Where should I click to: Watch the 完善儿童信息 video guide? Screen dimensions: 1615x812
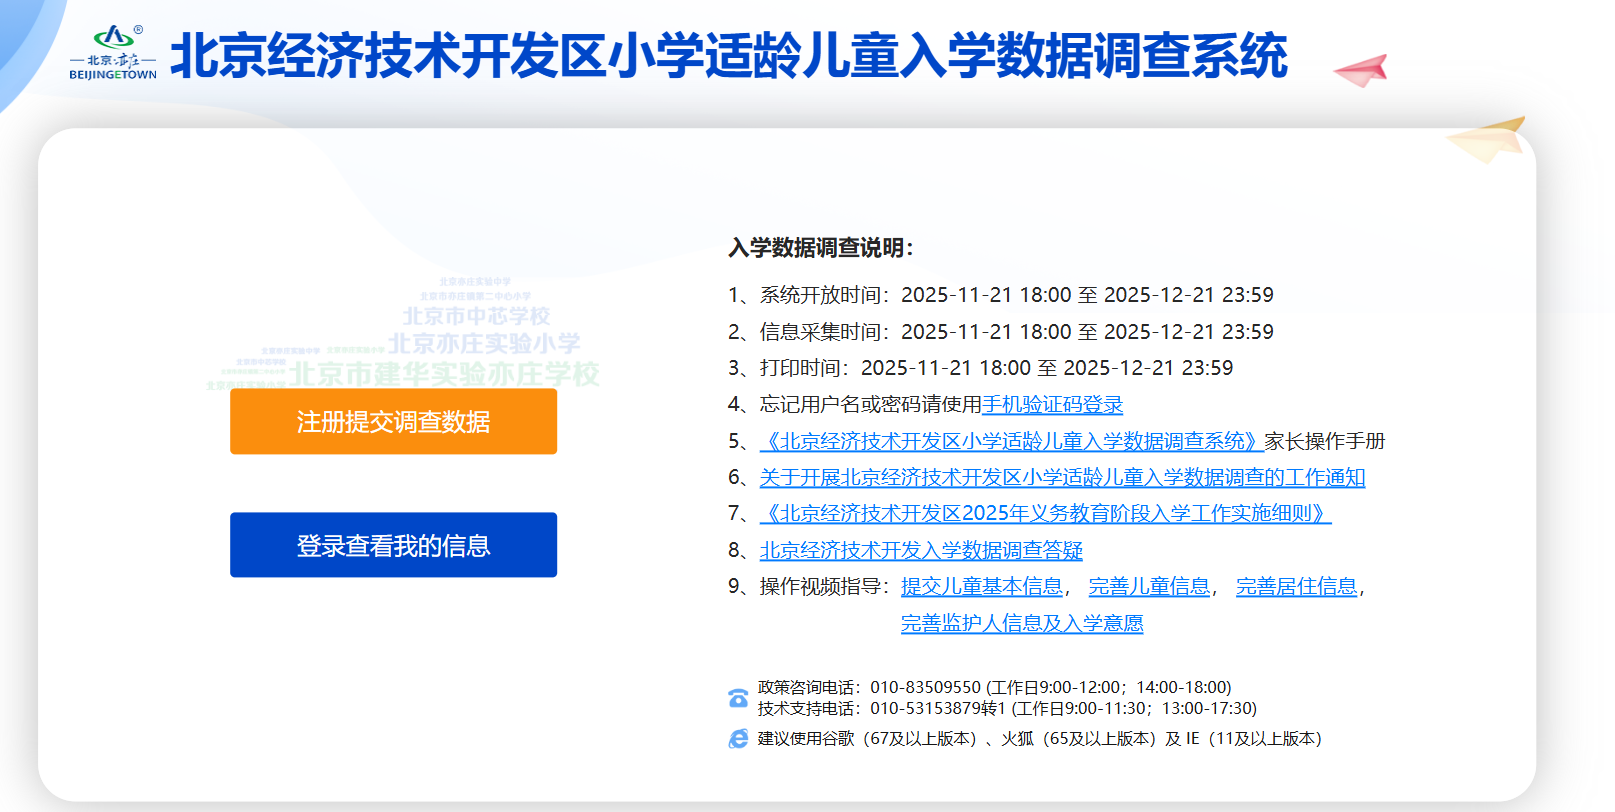1149,587
